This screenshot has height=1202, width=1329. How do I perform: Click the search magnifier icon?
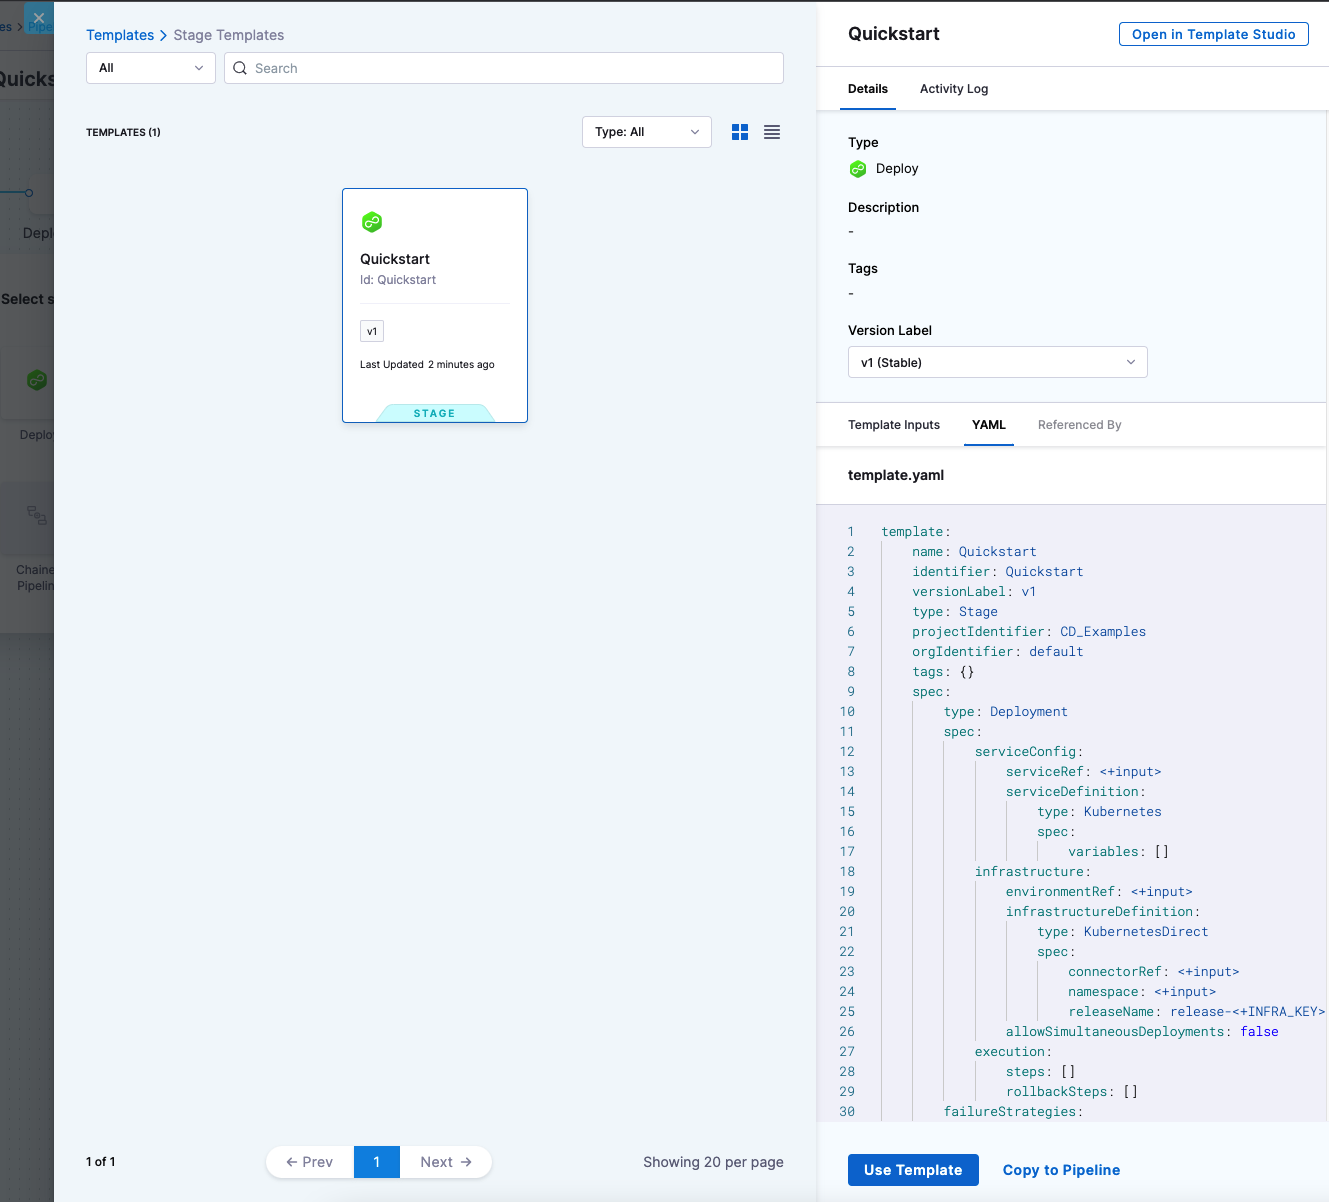point(240,68)
